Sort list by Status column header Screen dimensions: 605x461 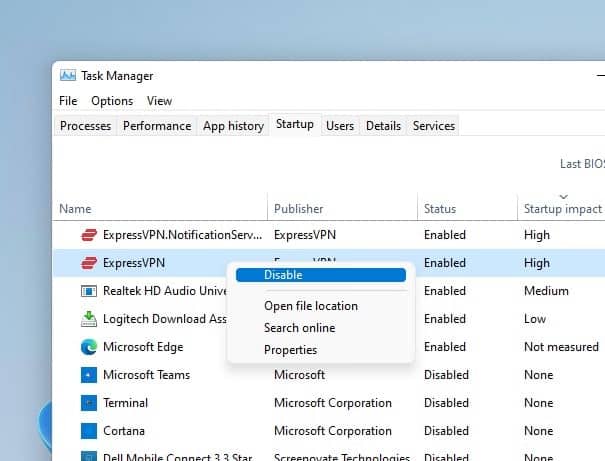440,209
